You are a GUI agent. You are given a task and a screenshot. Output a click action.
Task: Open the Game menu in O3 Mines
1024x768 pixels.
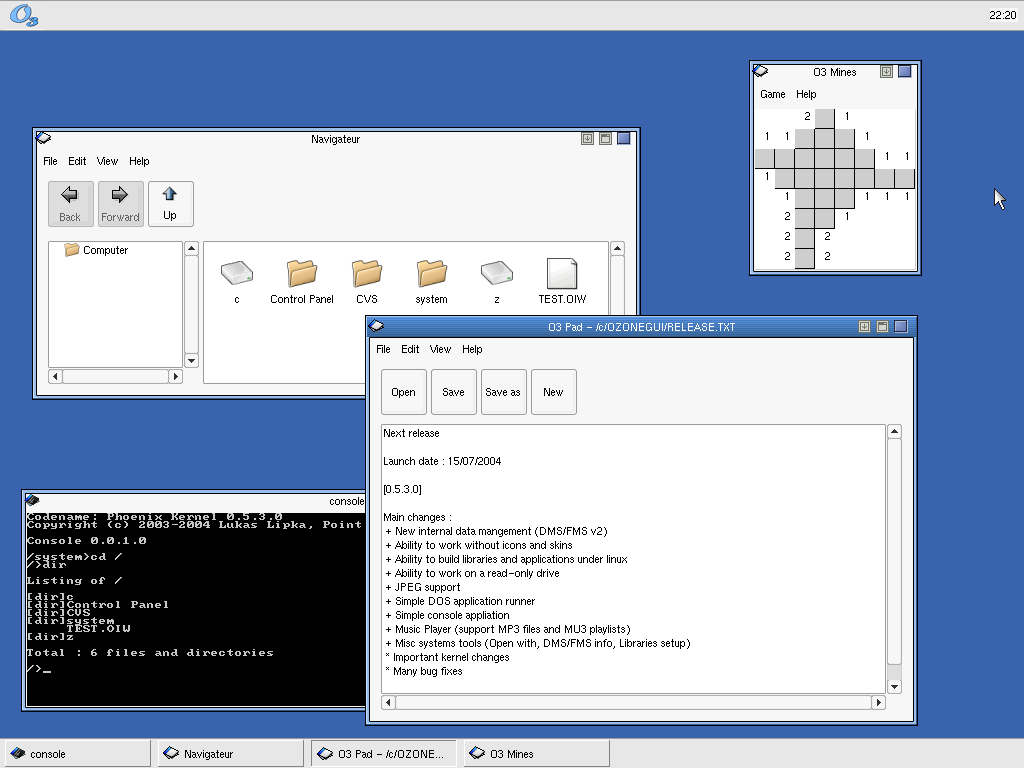[x=773, y=94]
